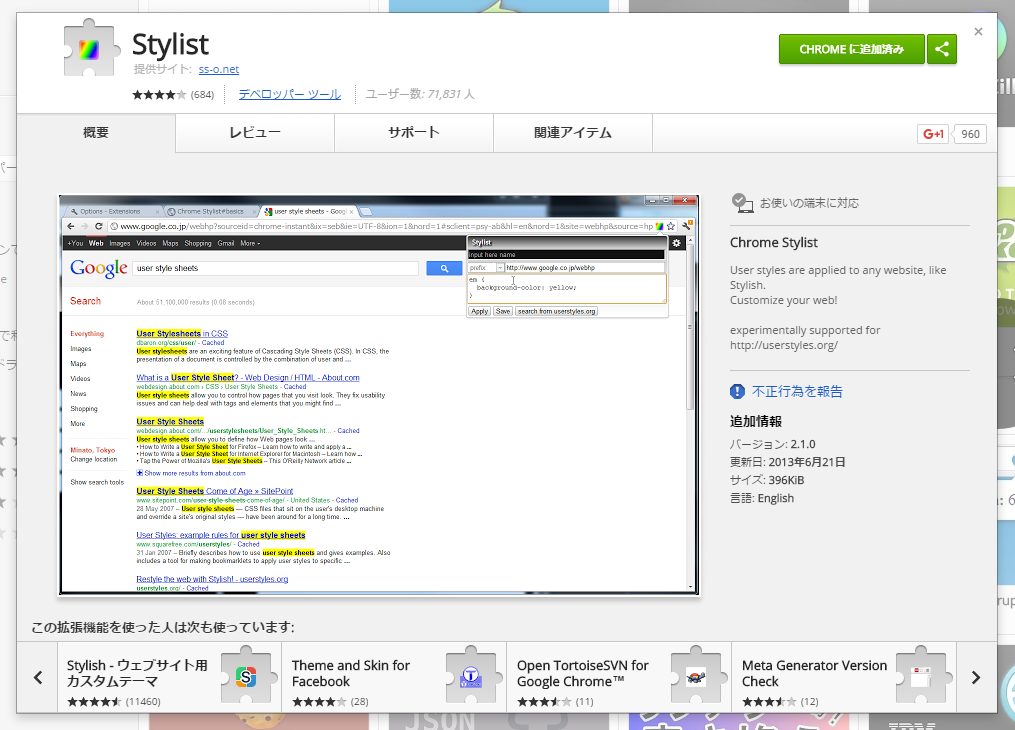The height and width of the screenshot is (730, 1015).
Task: Click the "CHROME に追加済み" button
Action: click(x=851, y=49)
